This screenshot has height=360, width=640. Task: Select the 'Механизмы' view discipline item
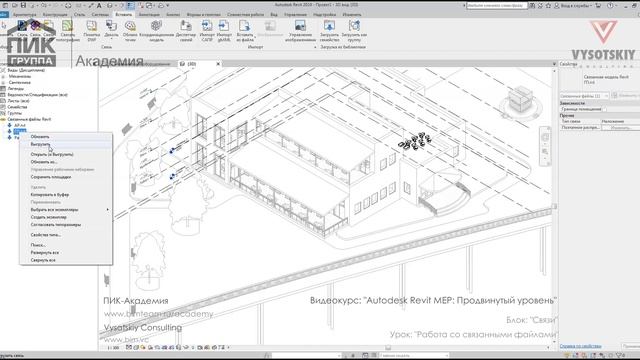coord(20,76)
